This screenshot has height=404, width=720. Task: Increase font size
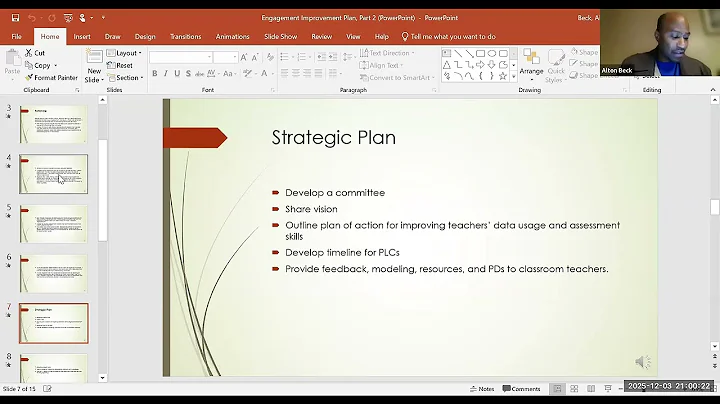(244, 57)
